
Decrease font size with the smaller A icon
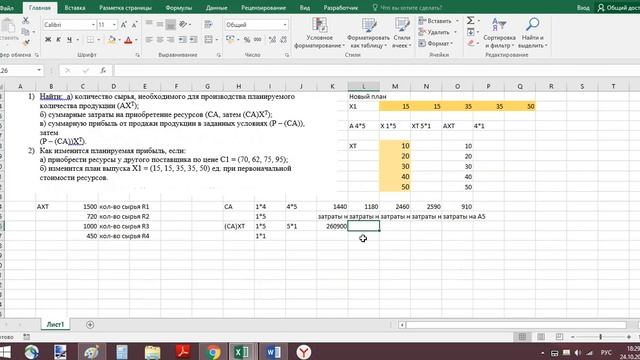coord(134,25)
